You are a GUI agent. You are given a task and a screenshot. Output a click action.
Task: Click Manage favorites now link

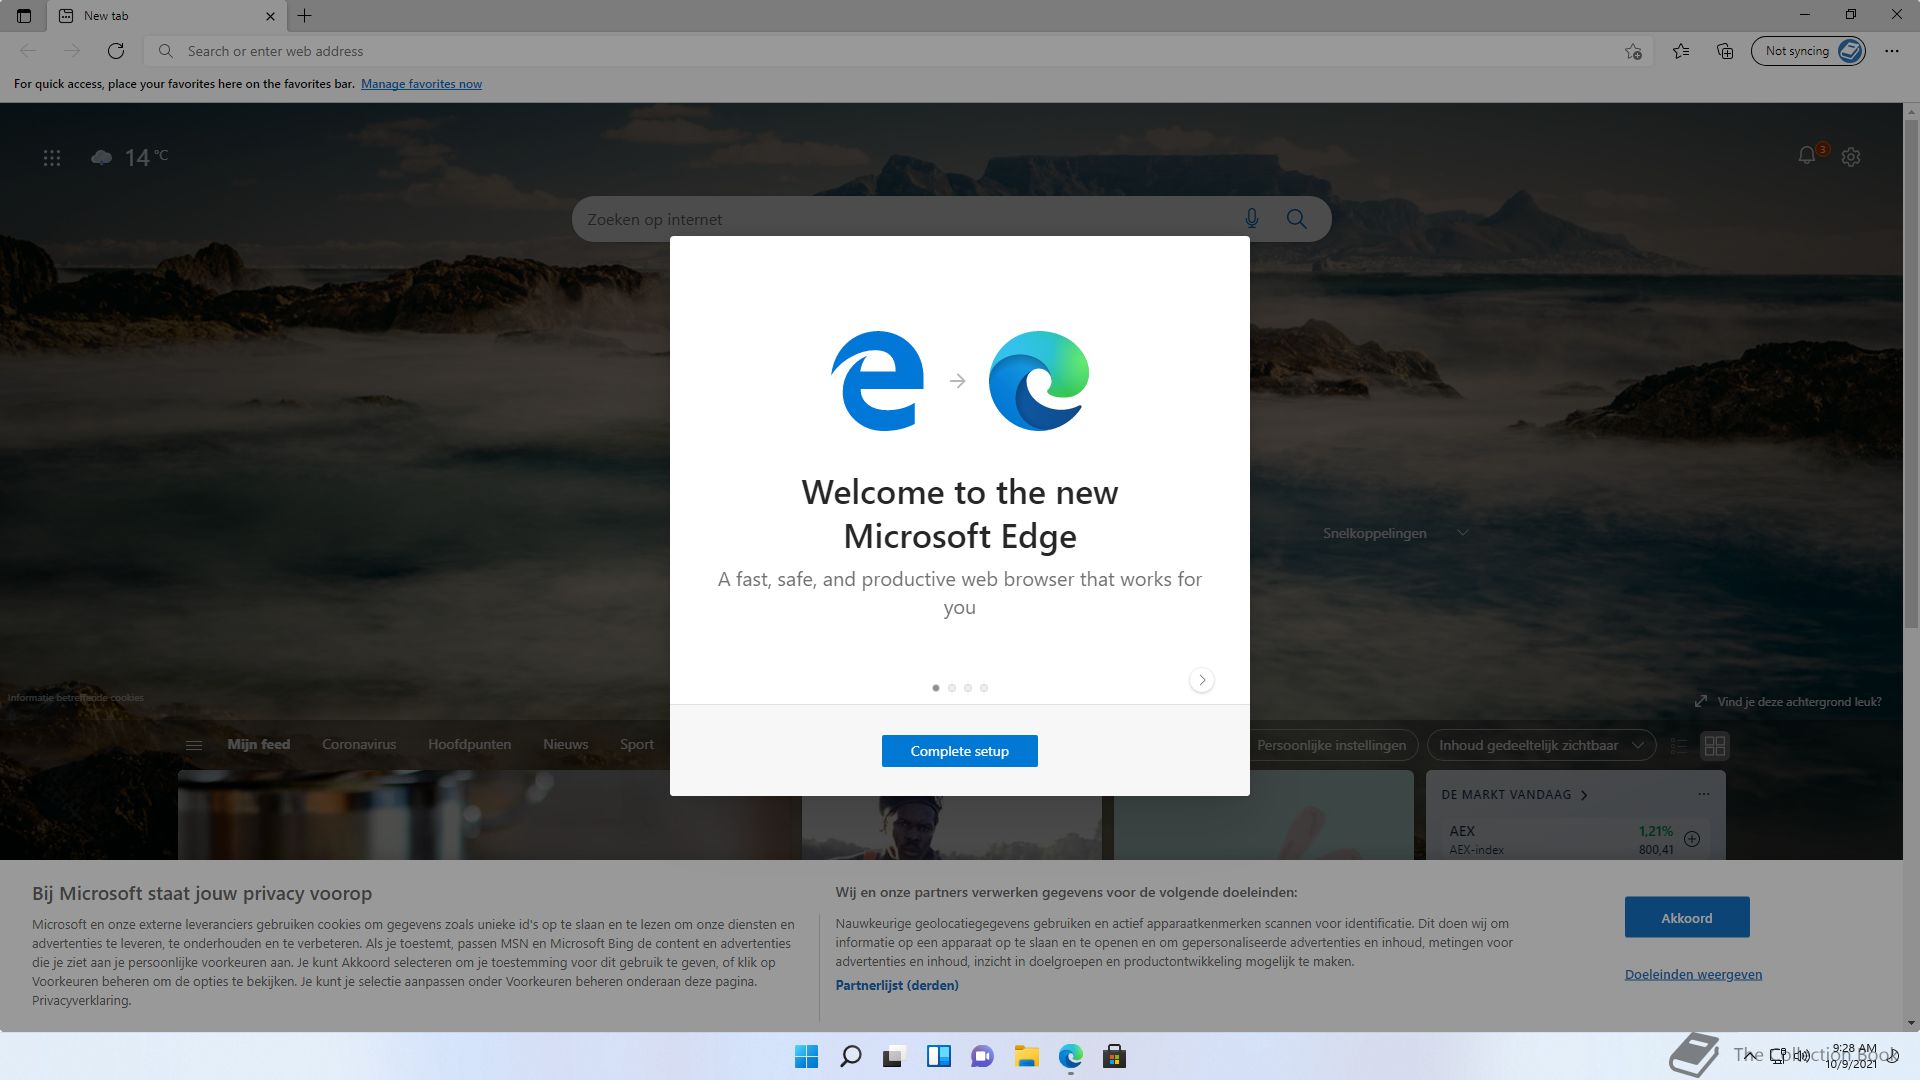(x=421, y=84)
